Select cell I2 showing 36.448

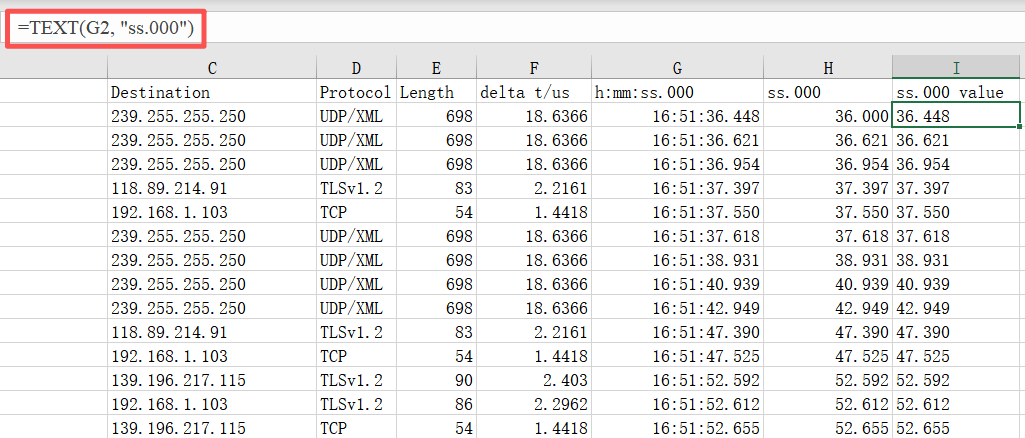[x=956, y=116]
